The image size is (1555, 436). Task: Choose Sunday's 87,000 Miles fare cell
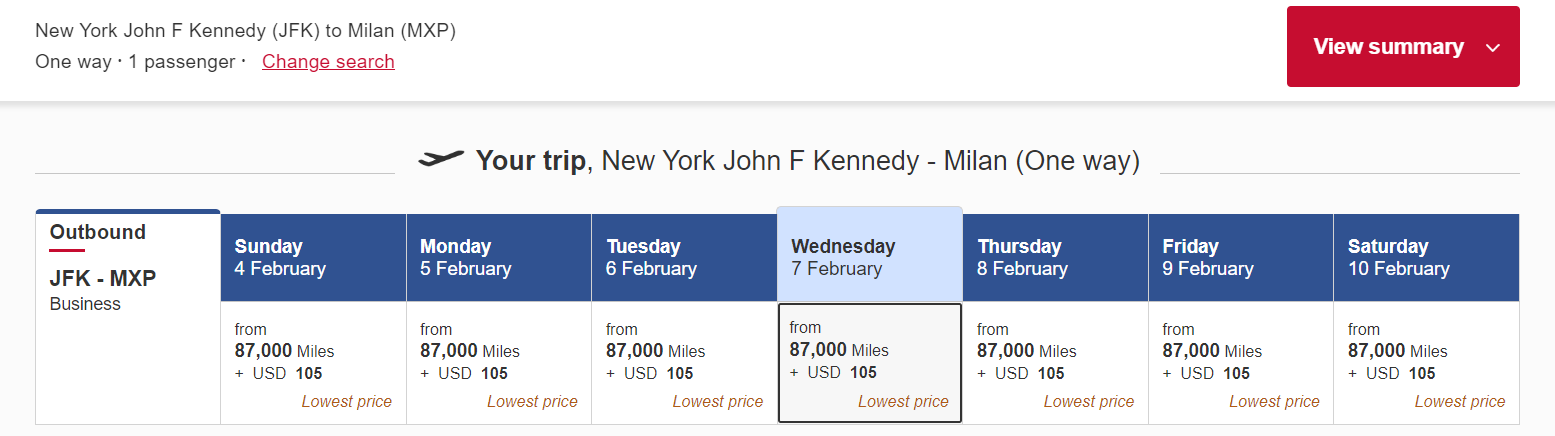pyautogui.click(x=313, y=362)
